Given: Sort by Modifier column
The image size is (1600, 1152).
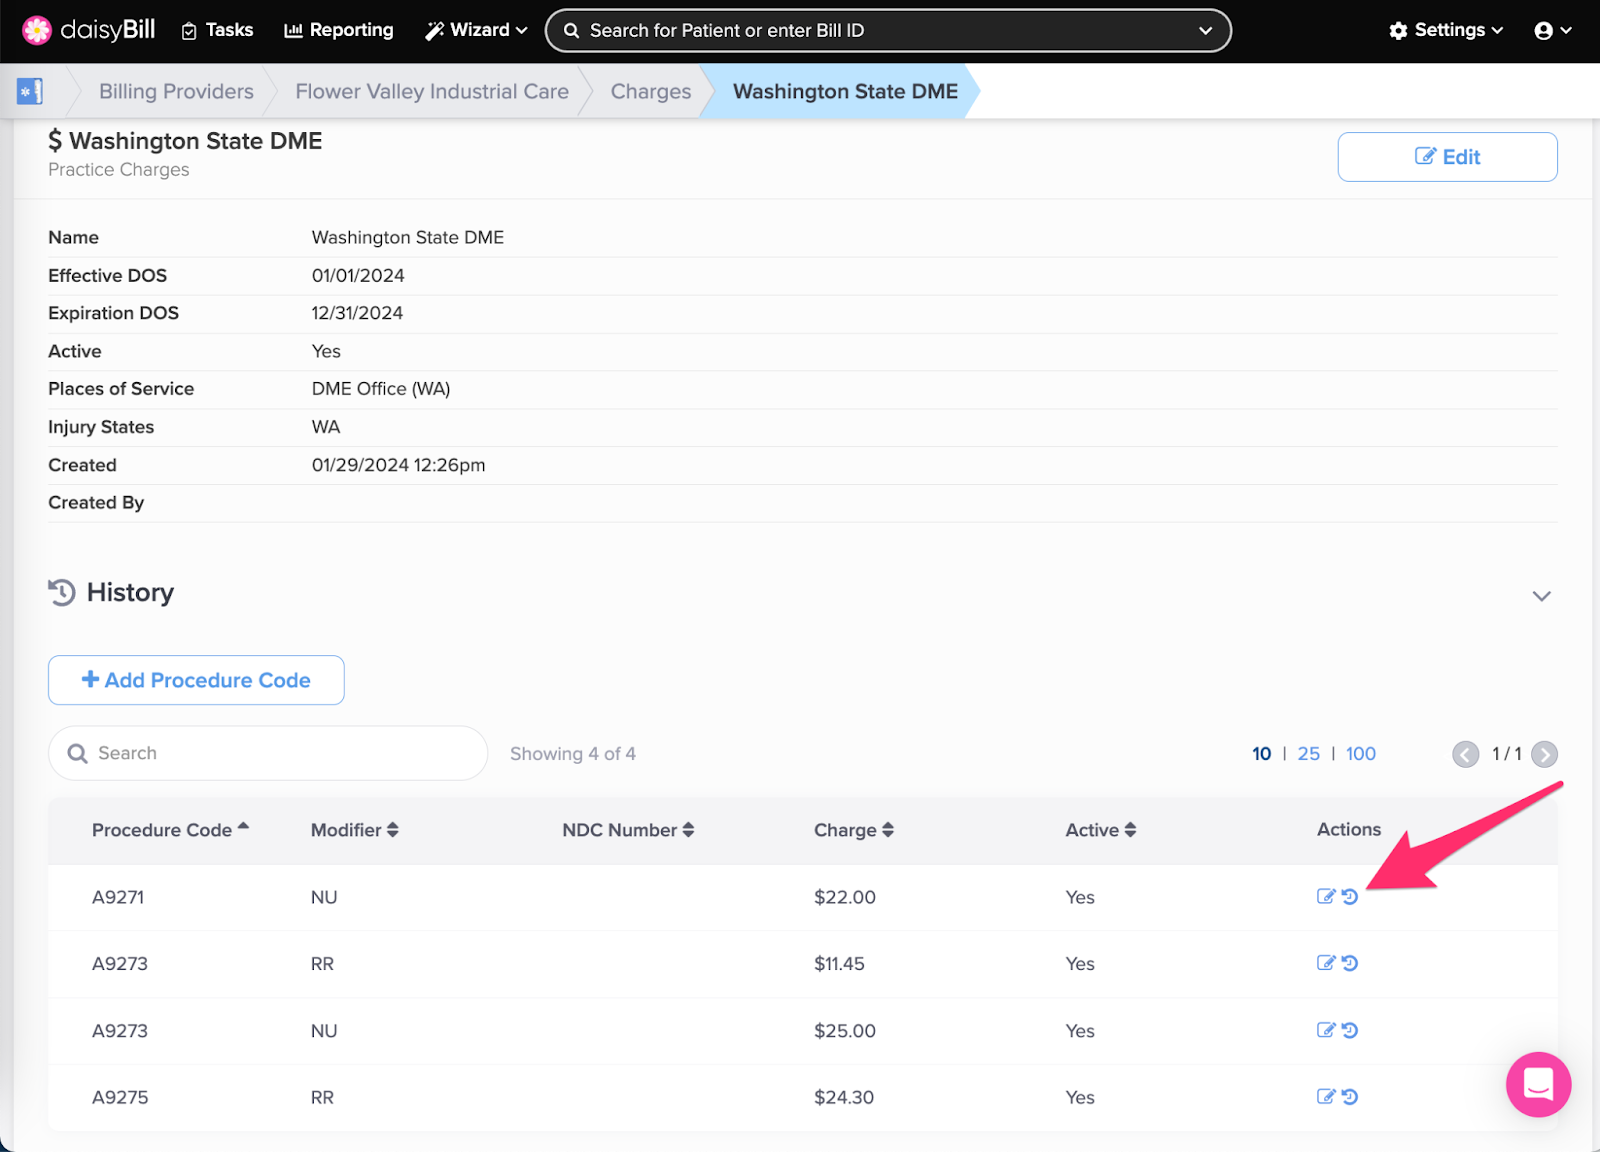Looking at the screenshot, I should tap(354, 830).
